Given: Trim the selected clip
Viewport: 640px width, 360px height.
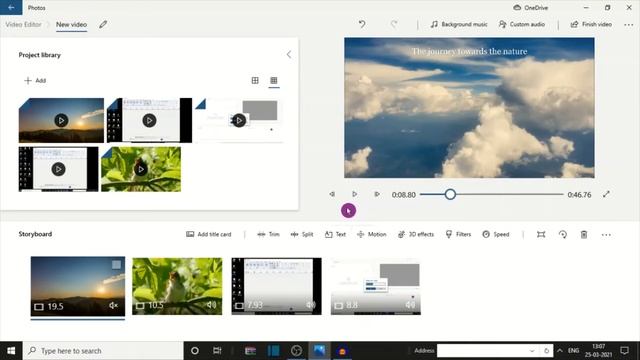Looking at the screenshot, I should click(x=269, y=234).
